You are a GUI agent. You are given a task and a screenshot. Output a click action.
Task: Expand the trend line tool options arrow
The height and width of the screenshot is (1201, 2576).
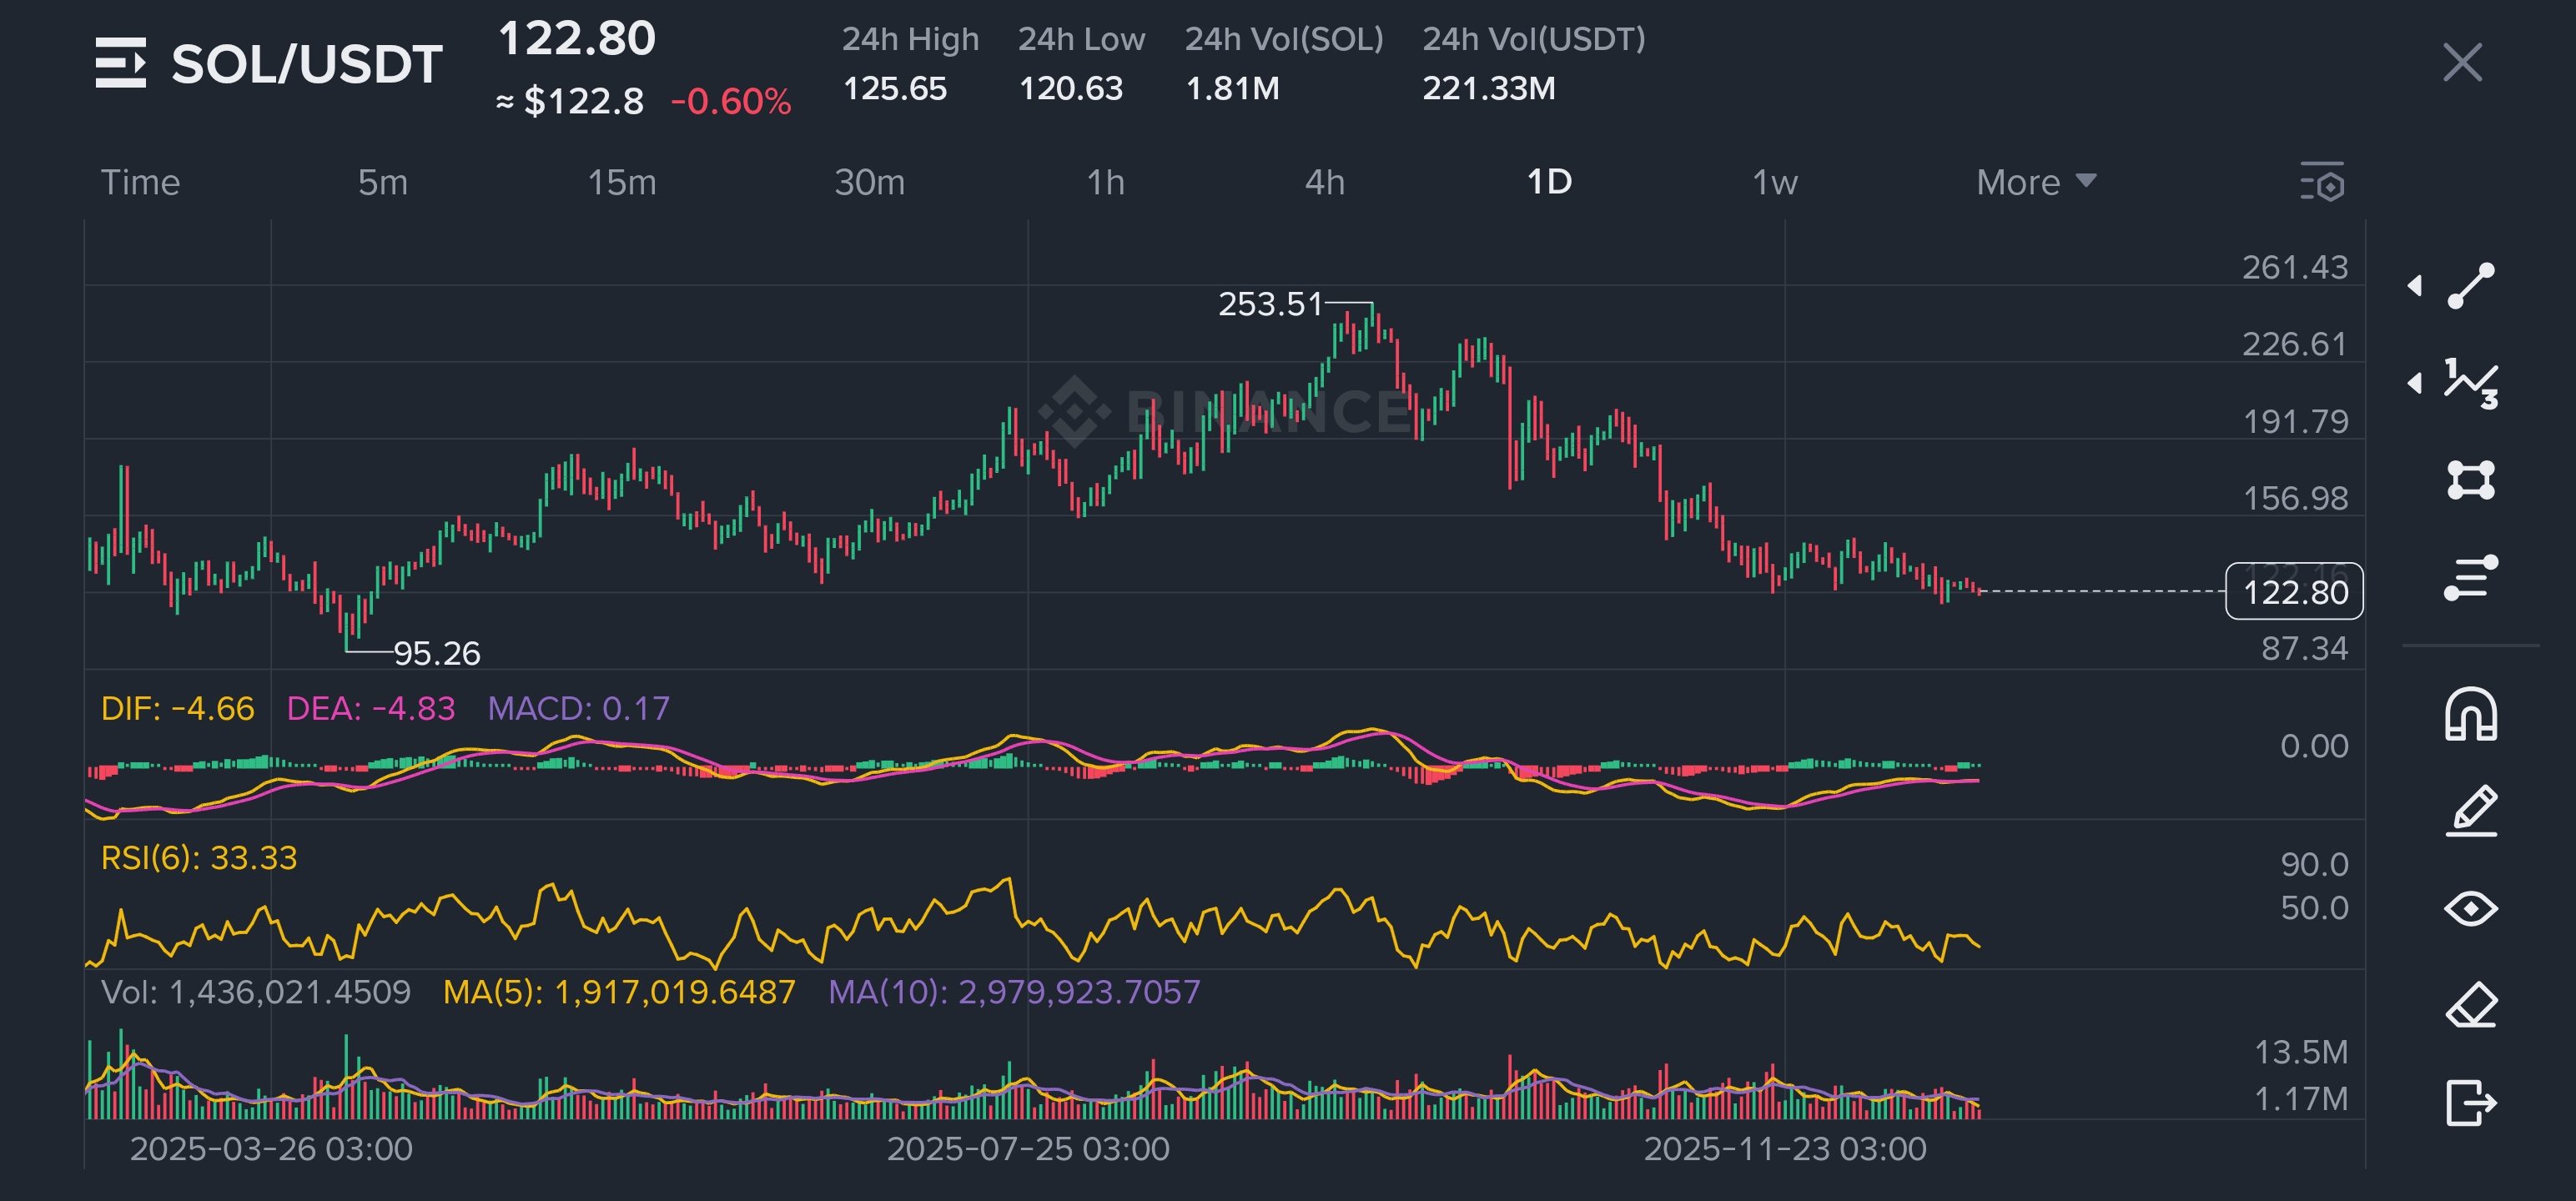[x=2415, y=286]
